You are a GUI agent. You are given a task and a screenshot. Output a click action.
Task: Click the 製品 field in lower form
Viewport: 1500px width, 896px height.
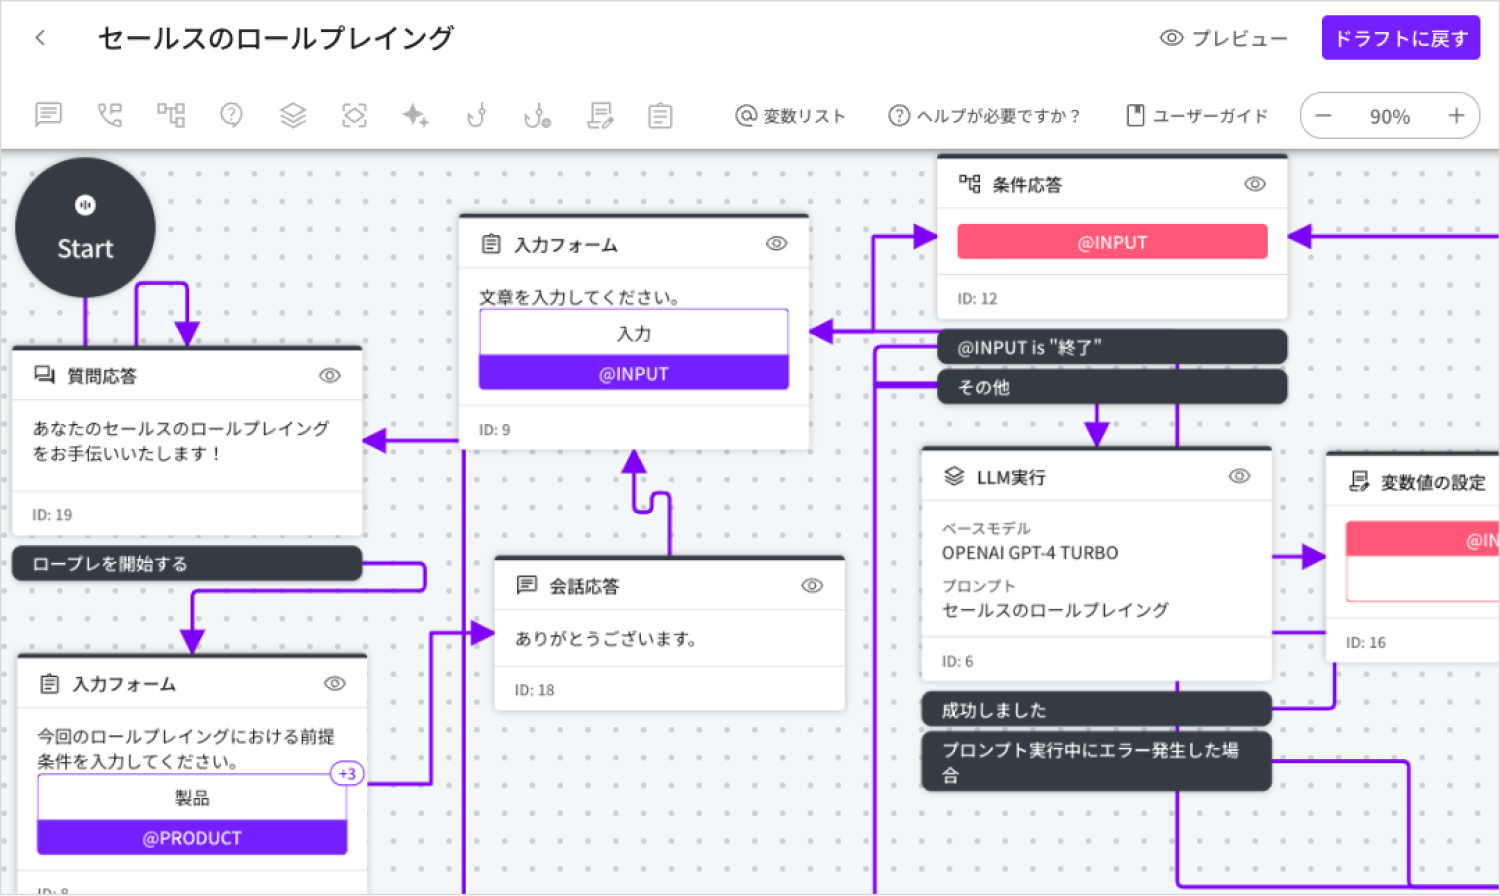pos(192,798)
